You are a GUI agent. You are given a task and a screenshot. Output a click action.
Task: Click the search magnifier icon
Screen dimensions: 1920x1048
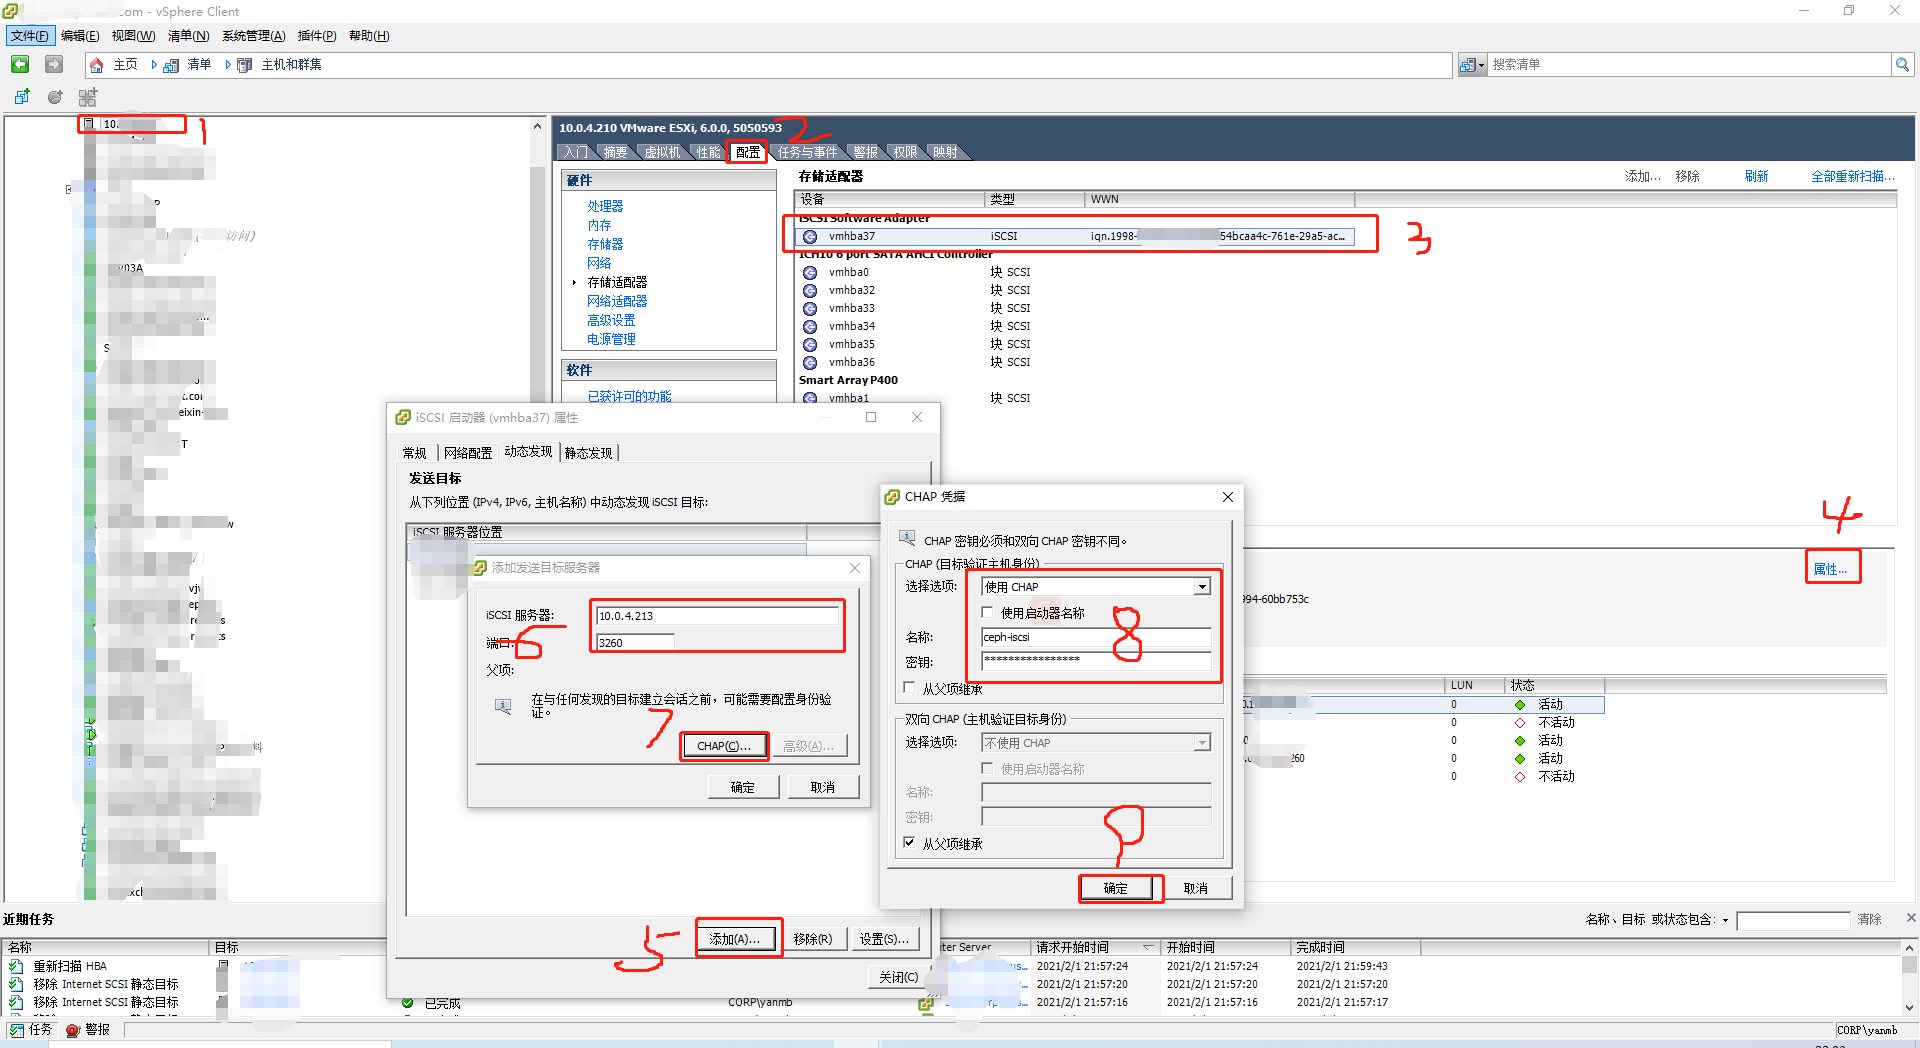pyautogui.click(x=1903, y=64)
